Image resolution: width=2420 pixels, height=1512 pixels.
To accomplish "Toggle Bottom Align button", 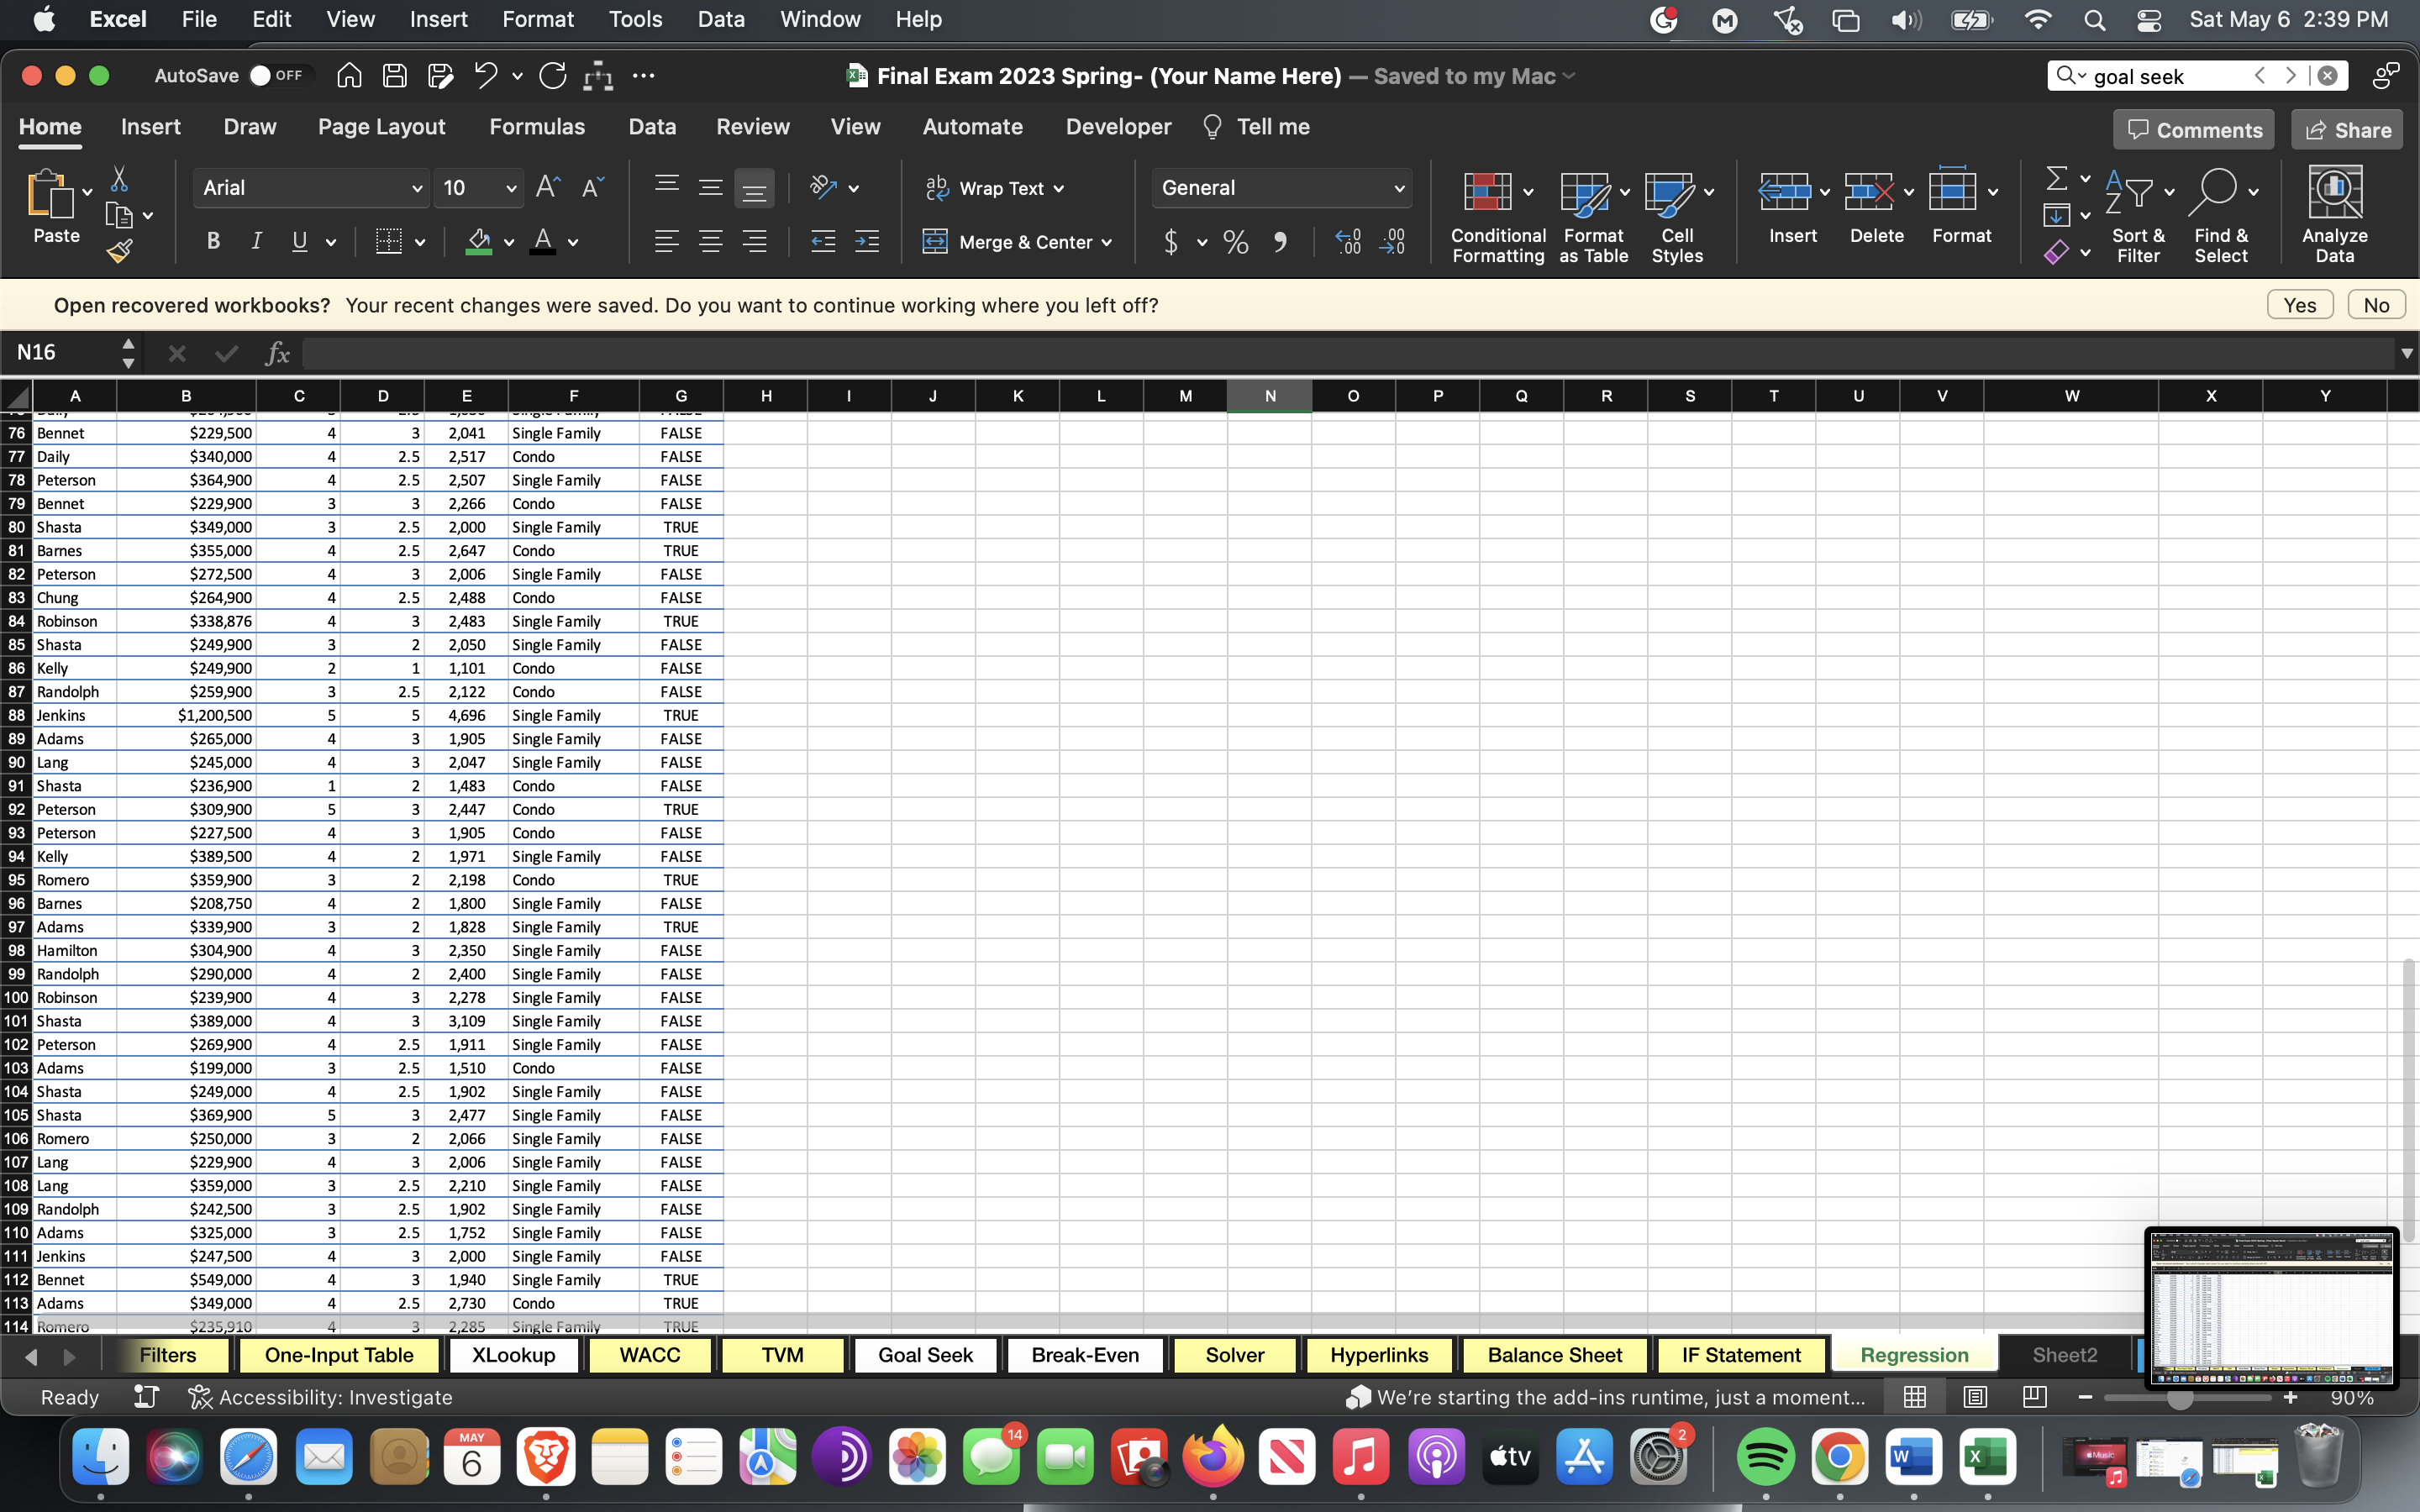I will point(754,188).
